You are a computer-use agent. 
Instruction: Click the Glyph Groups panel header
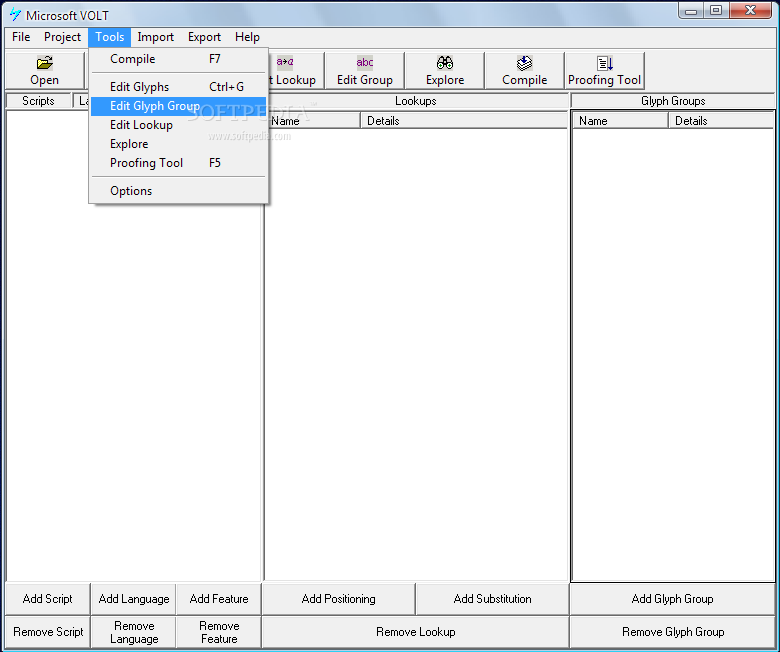673,101
